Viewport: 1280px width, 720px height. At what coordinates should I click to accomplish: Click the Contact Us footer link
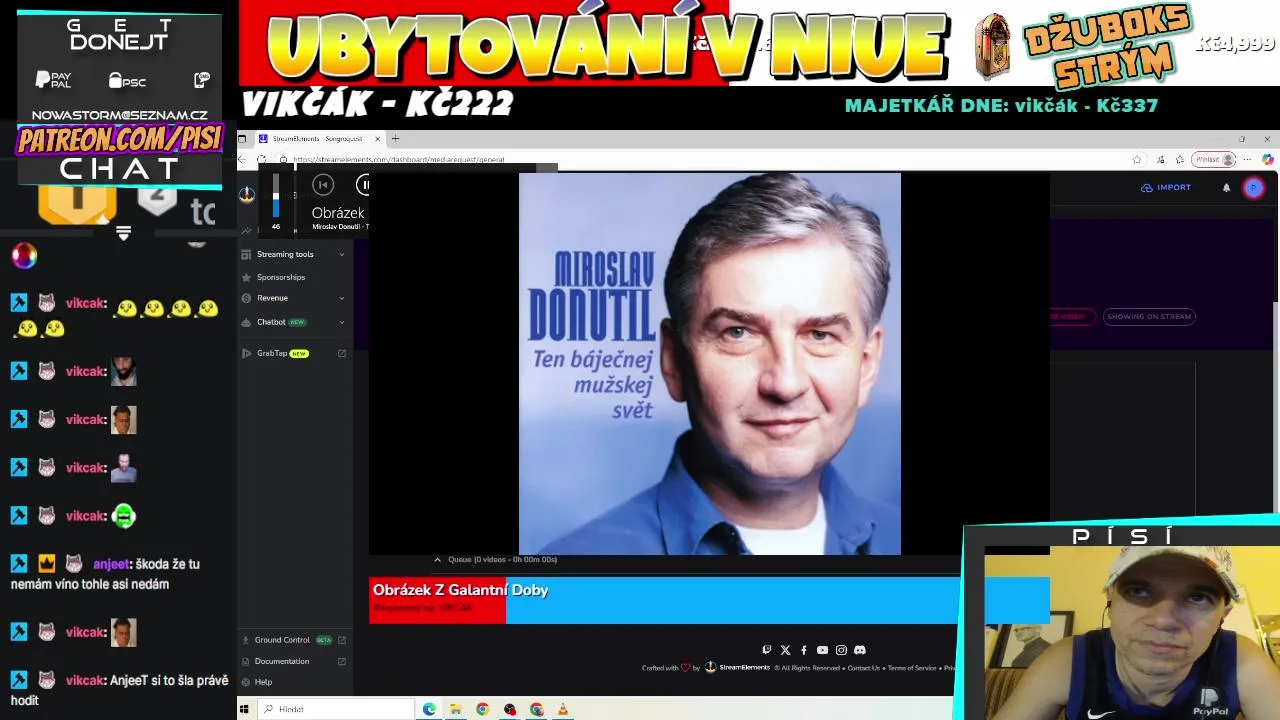point(864,668)
